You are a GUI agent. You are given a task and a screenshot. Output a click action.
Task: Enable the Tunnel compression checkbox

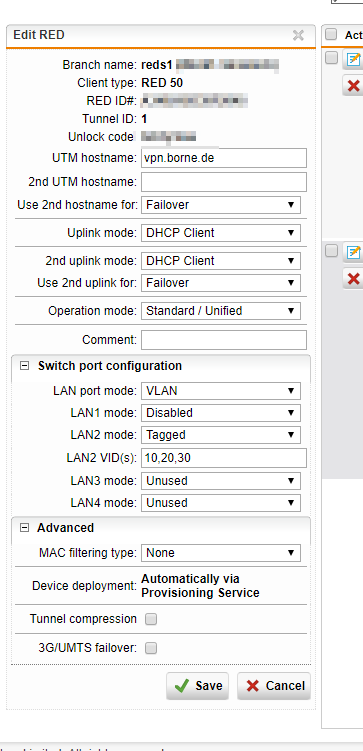pos(151,619)
